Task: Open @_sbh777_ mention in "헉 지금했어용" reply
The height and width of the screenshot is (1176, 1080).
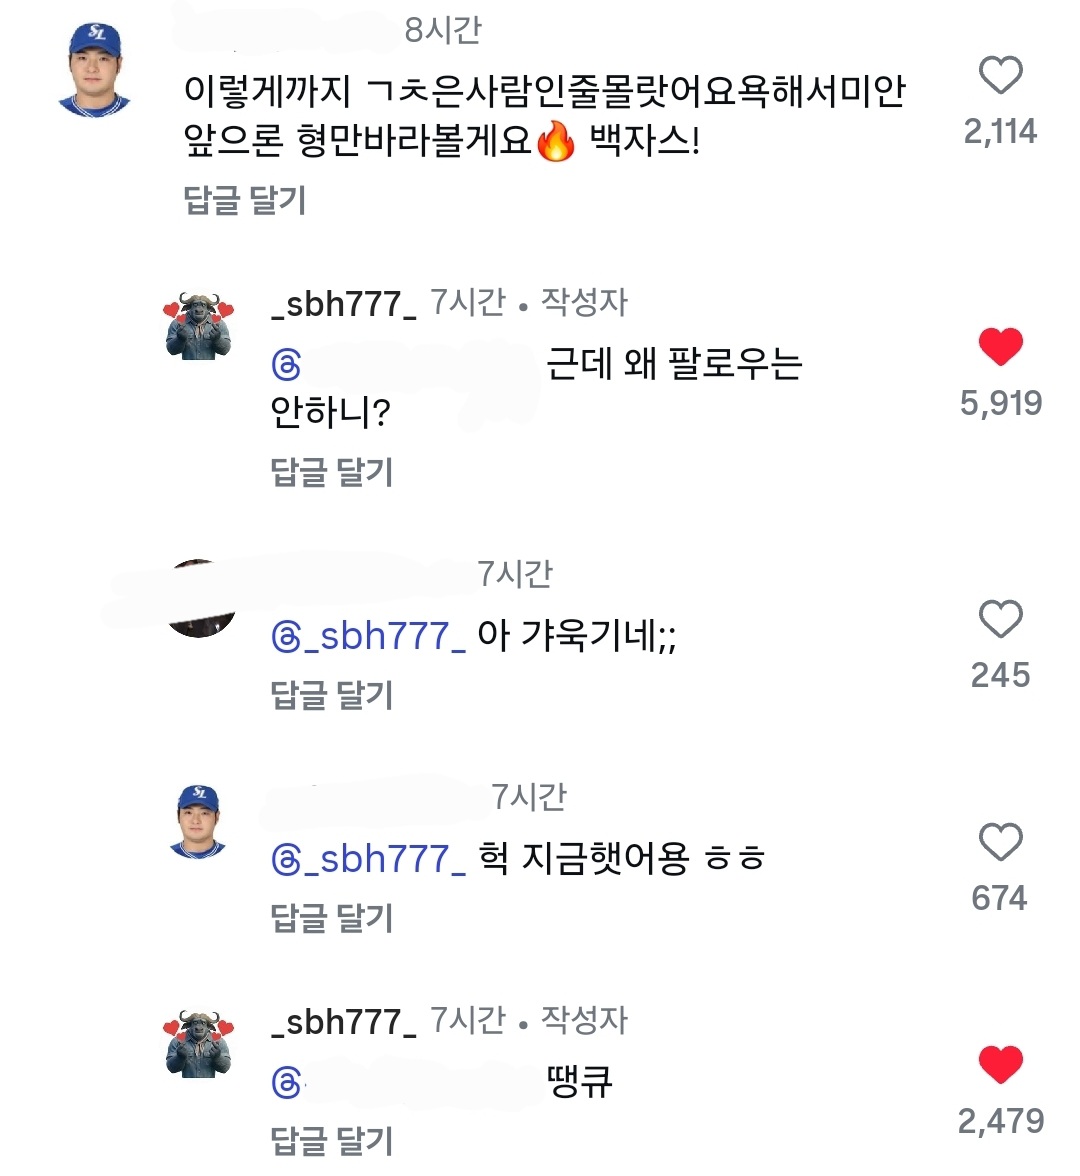Action: (x=368, y=859)
